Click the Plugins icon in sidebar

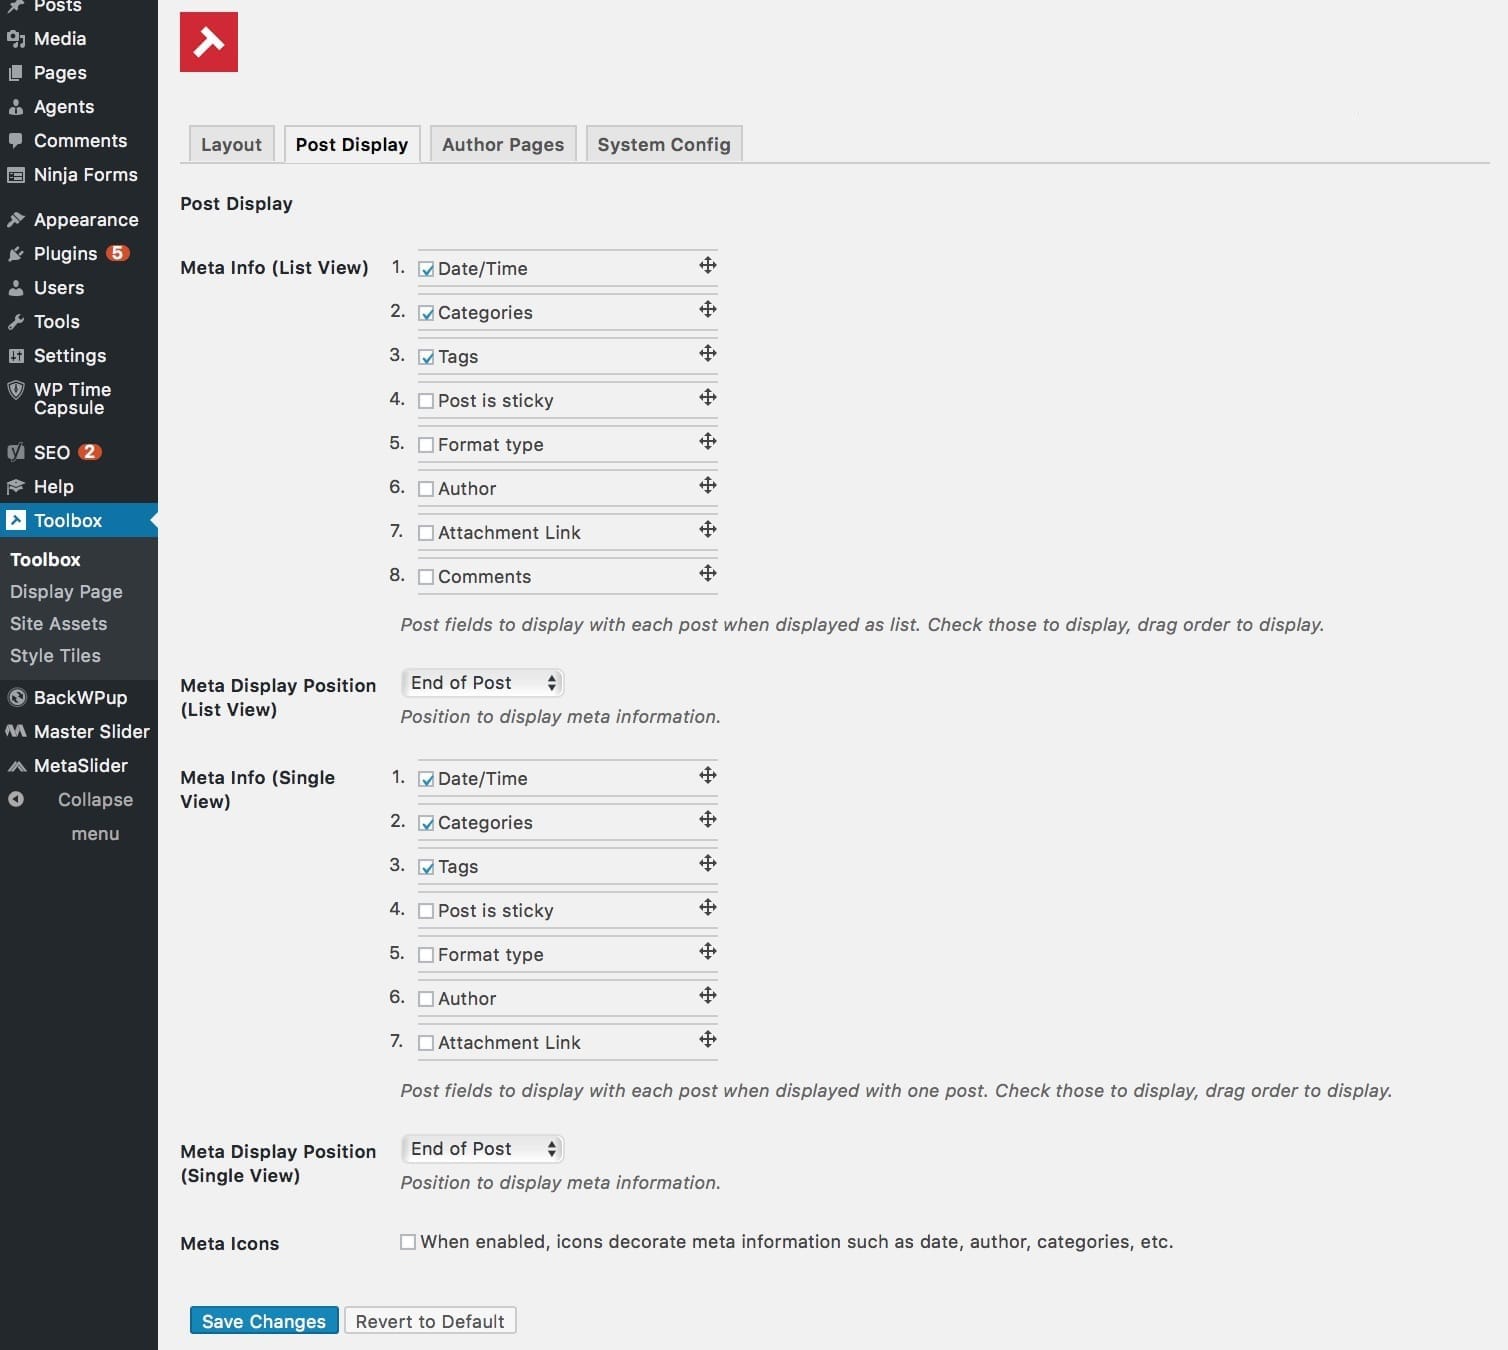(x=16, y=254)
